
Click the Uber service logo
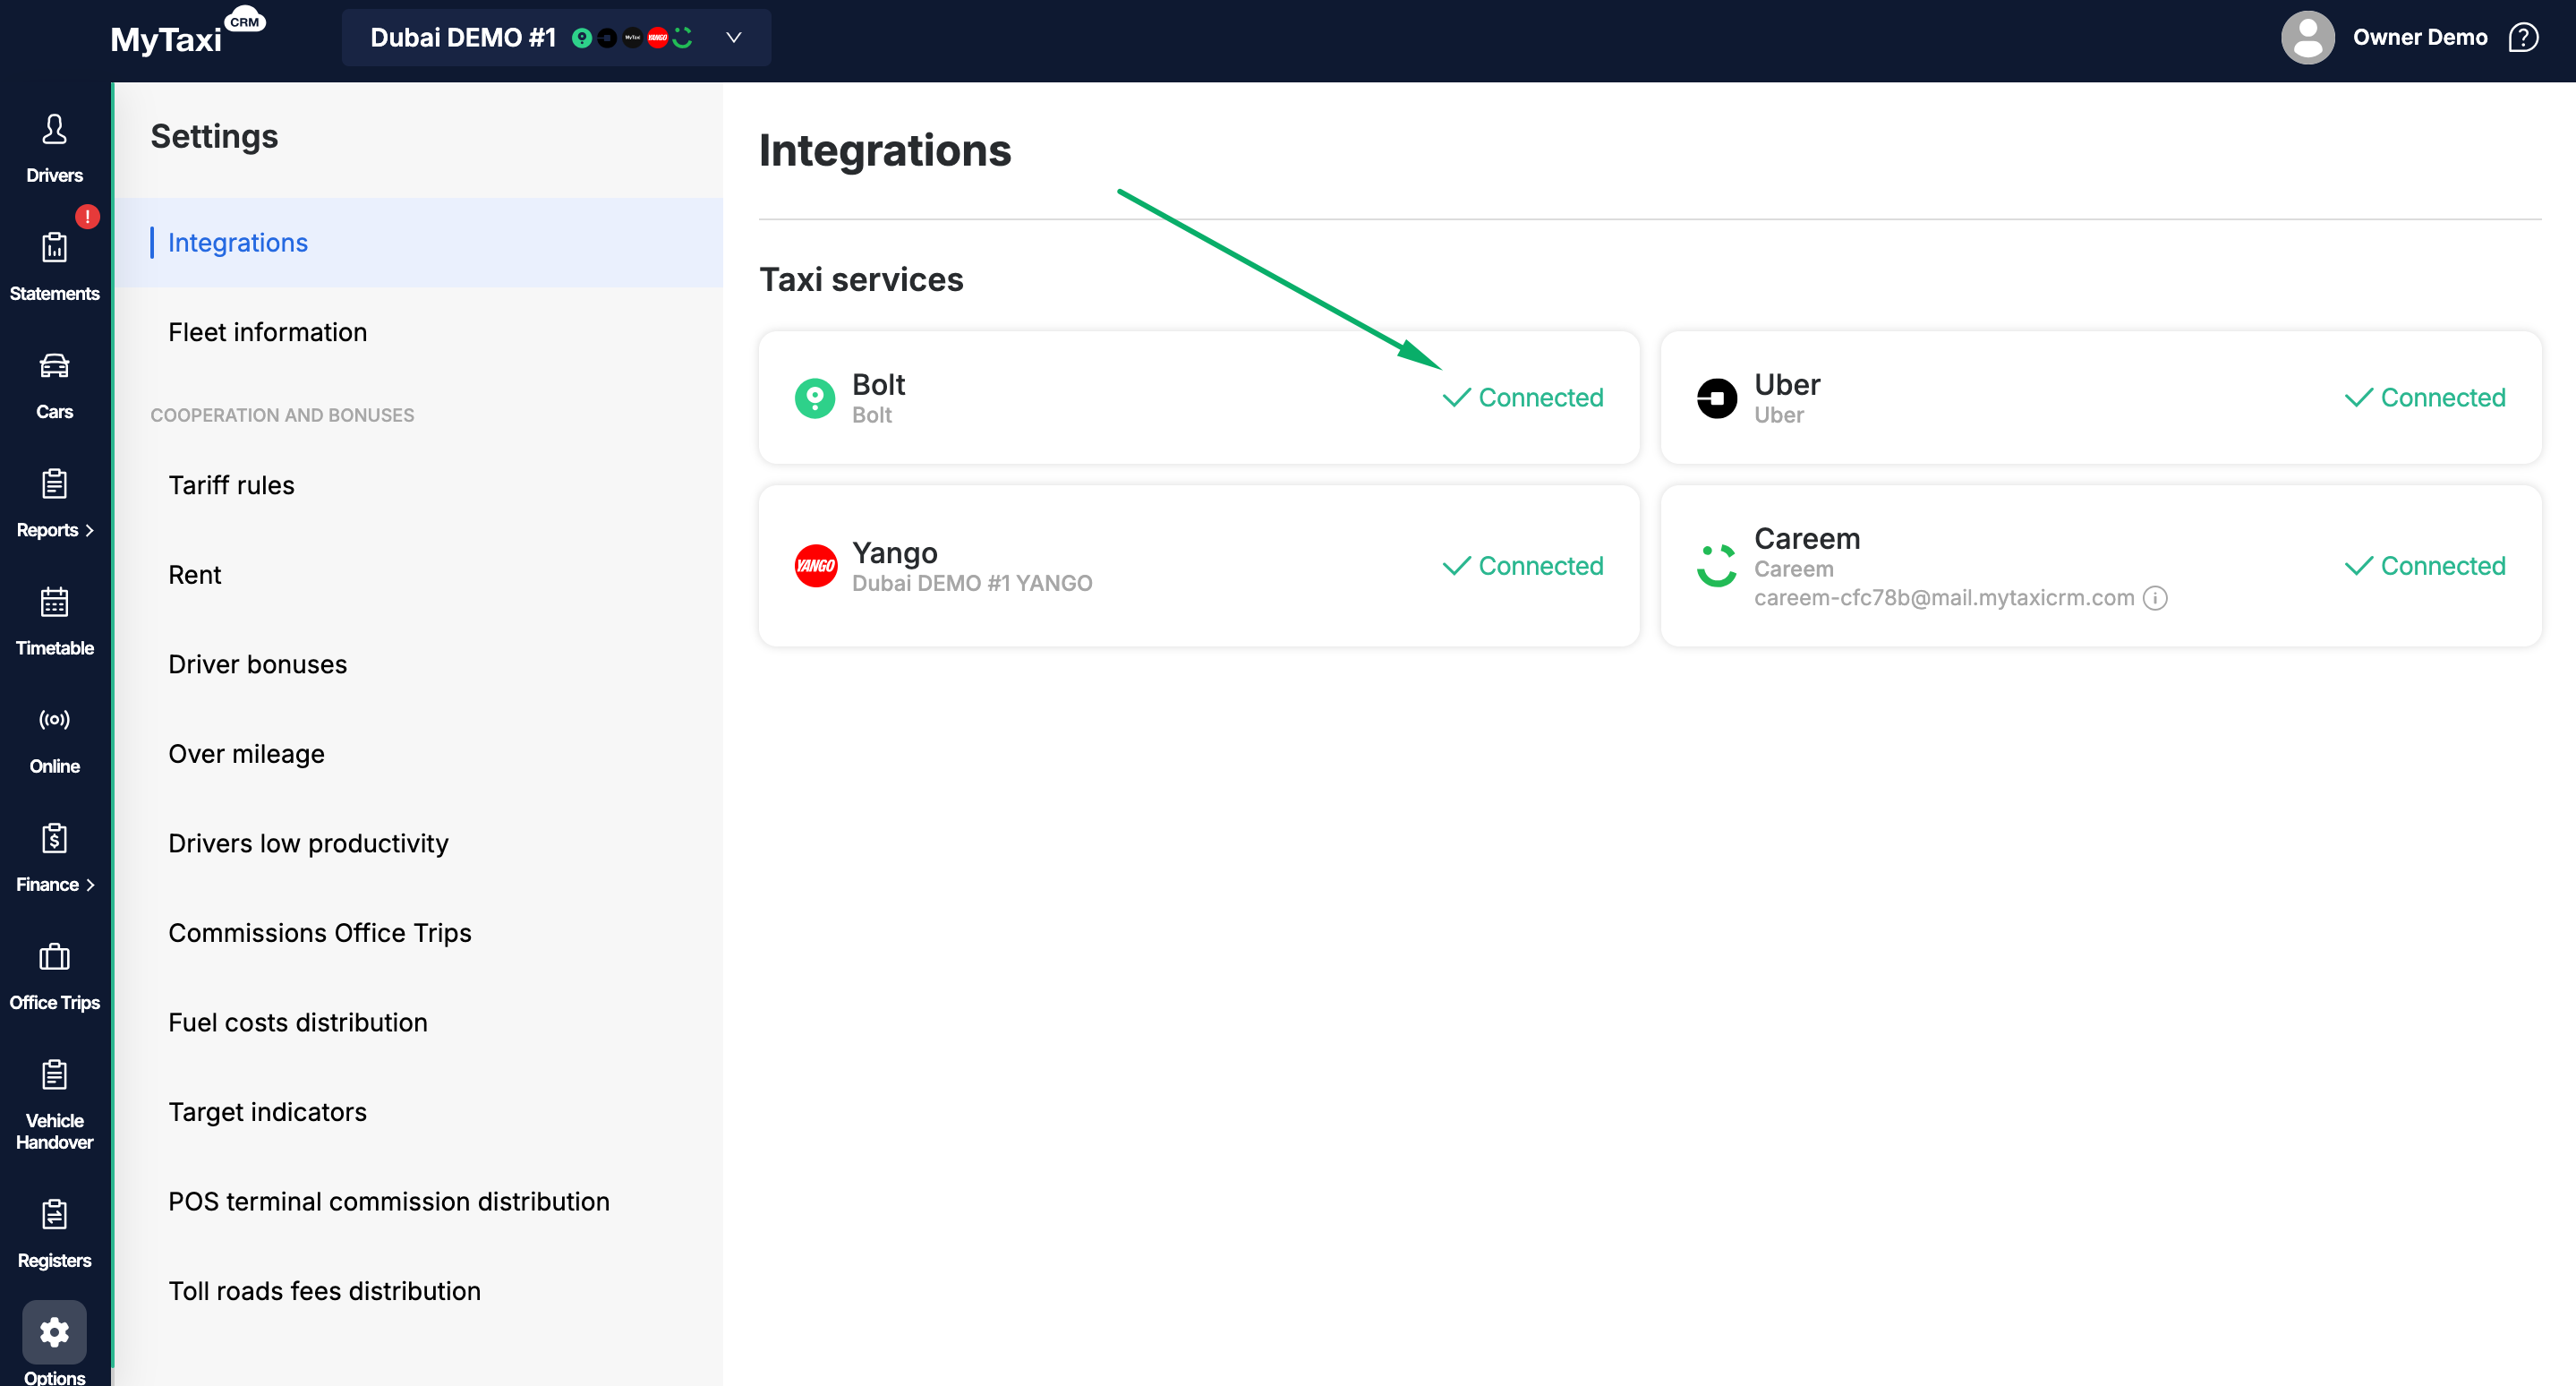[1716, 398]
